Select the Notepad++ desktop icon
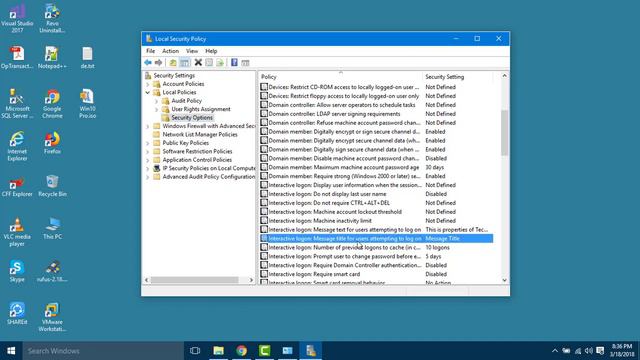 pos(52,58)
